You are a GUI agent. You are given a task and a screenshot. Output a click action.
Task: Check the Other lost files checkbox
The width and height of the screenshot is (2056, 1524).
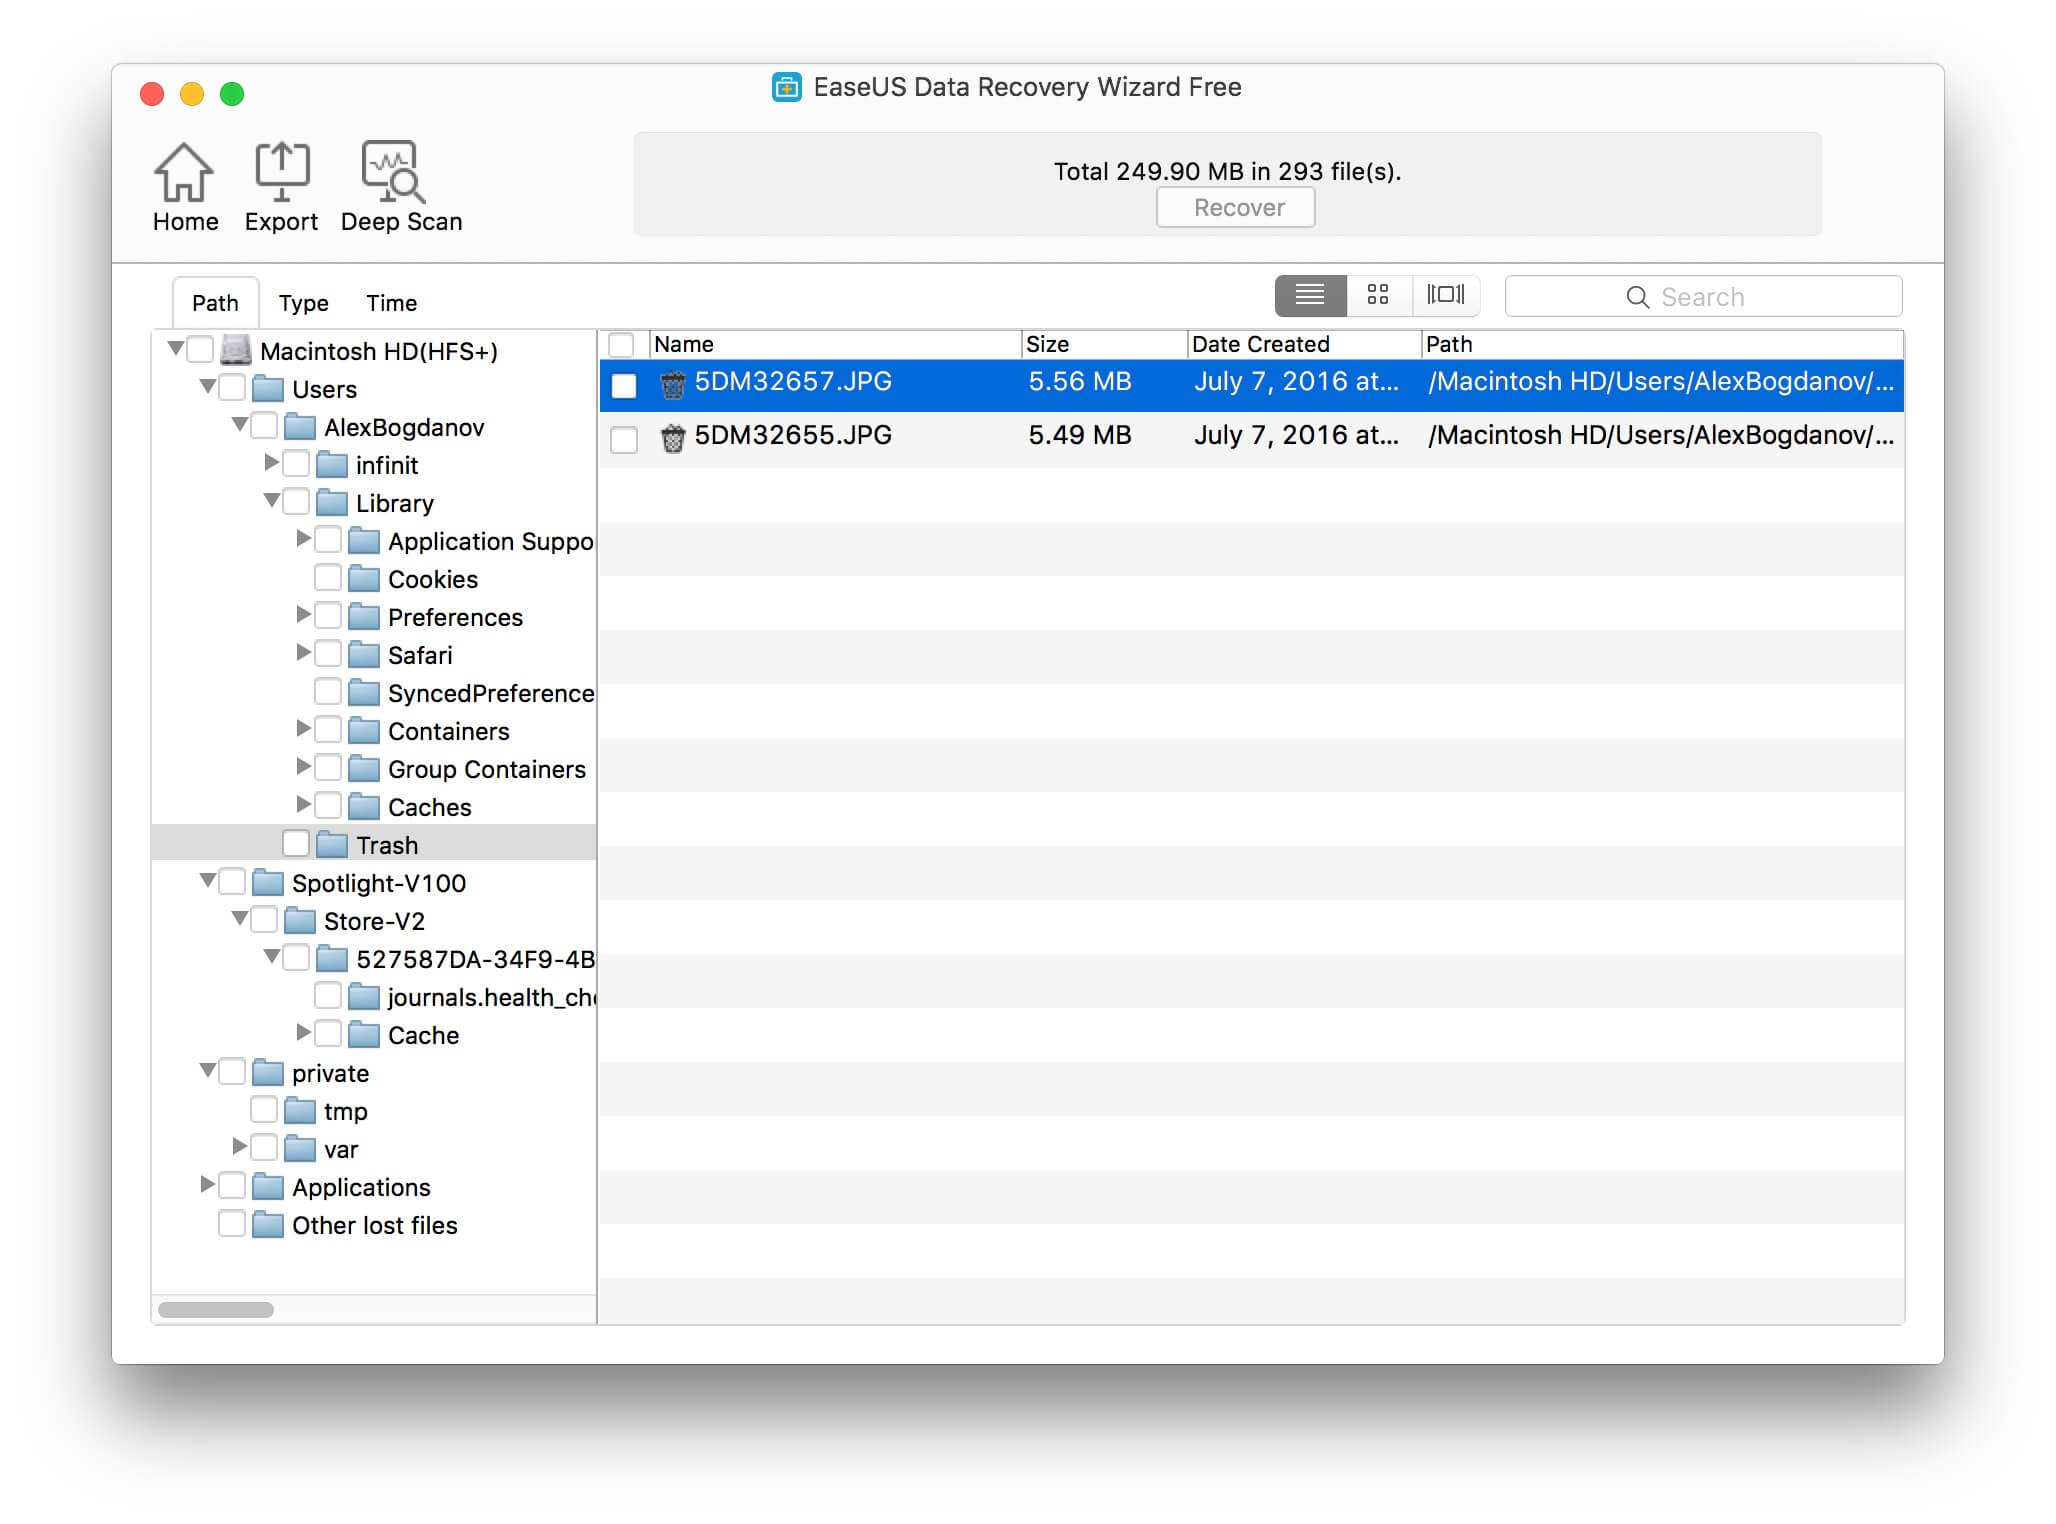pos(232,1223)
